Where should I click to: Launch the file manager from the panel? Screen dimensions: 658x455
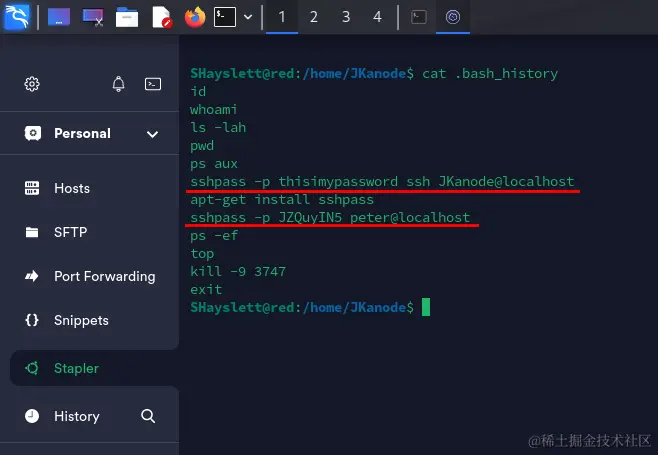(127, 17)
